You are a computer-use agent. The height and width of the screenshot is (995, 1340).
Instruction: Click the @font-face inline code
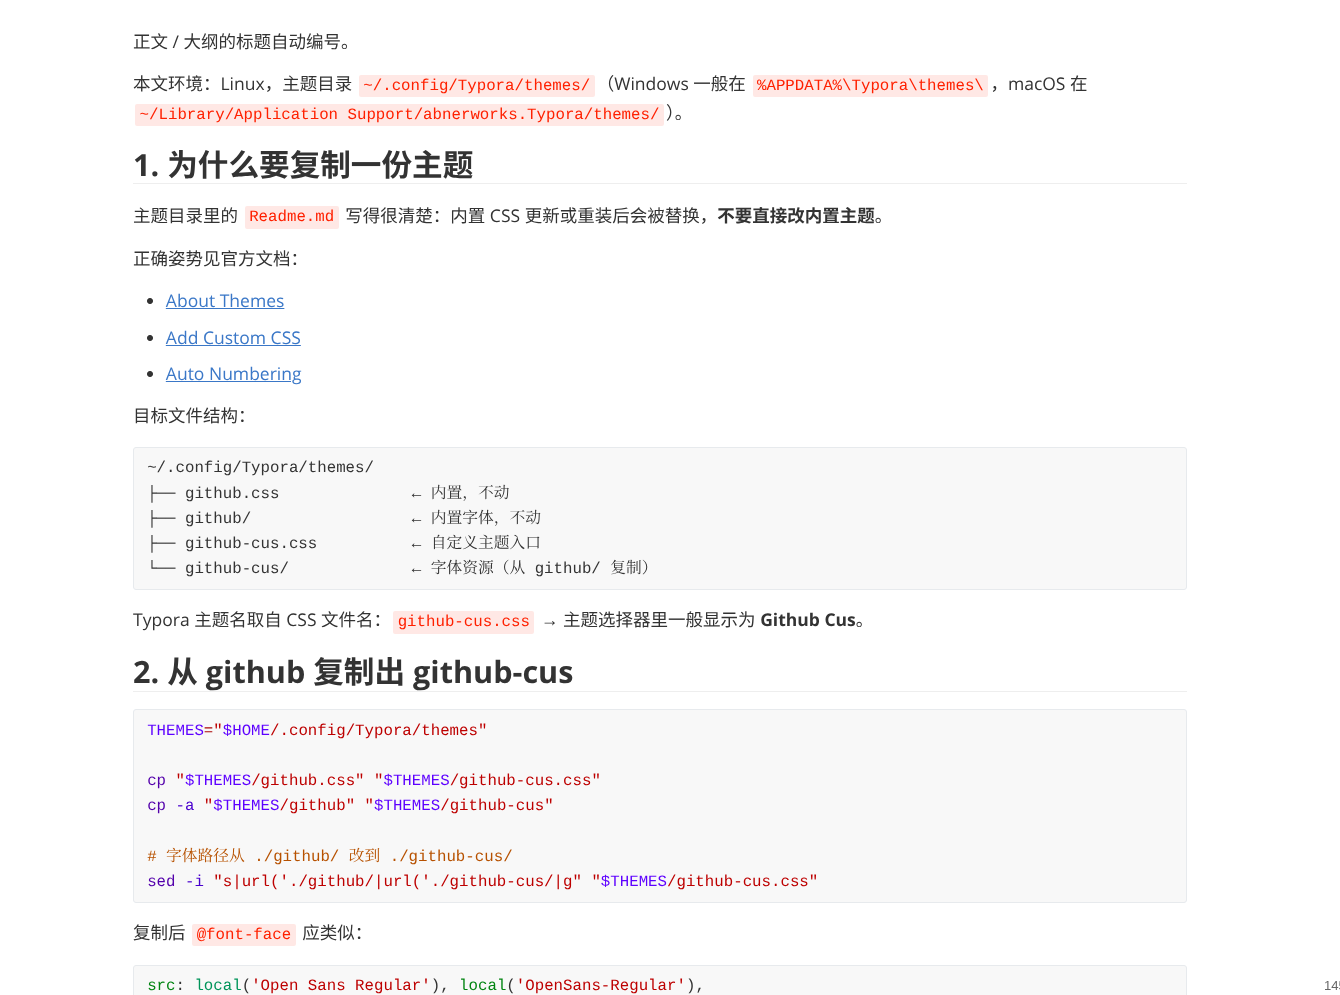coord(244,934)
